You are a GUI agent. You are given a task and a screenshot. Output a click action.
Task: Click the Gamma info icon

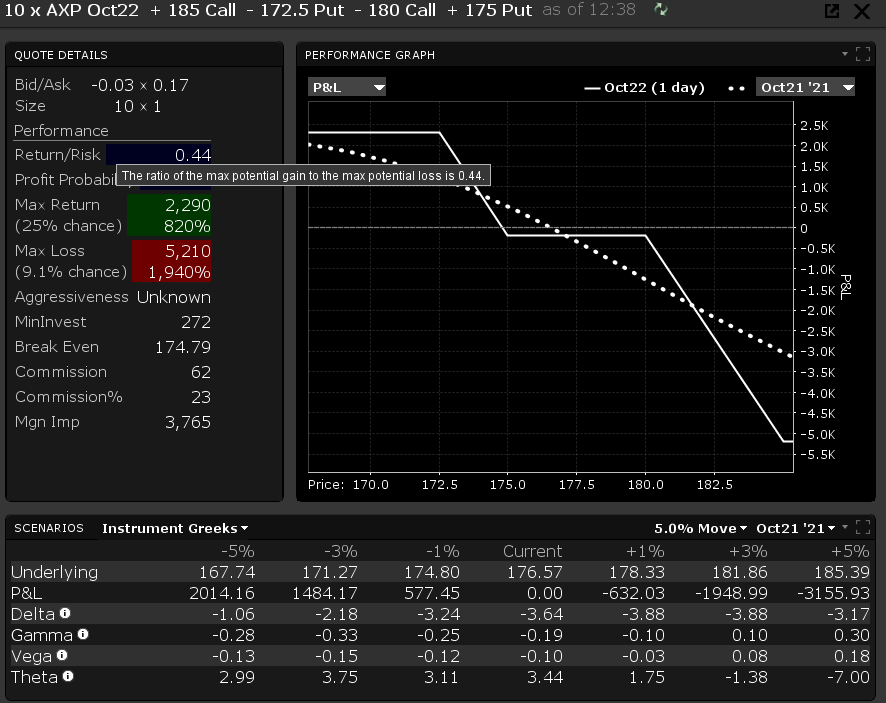[83, 634]
